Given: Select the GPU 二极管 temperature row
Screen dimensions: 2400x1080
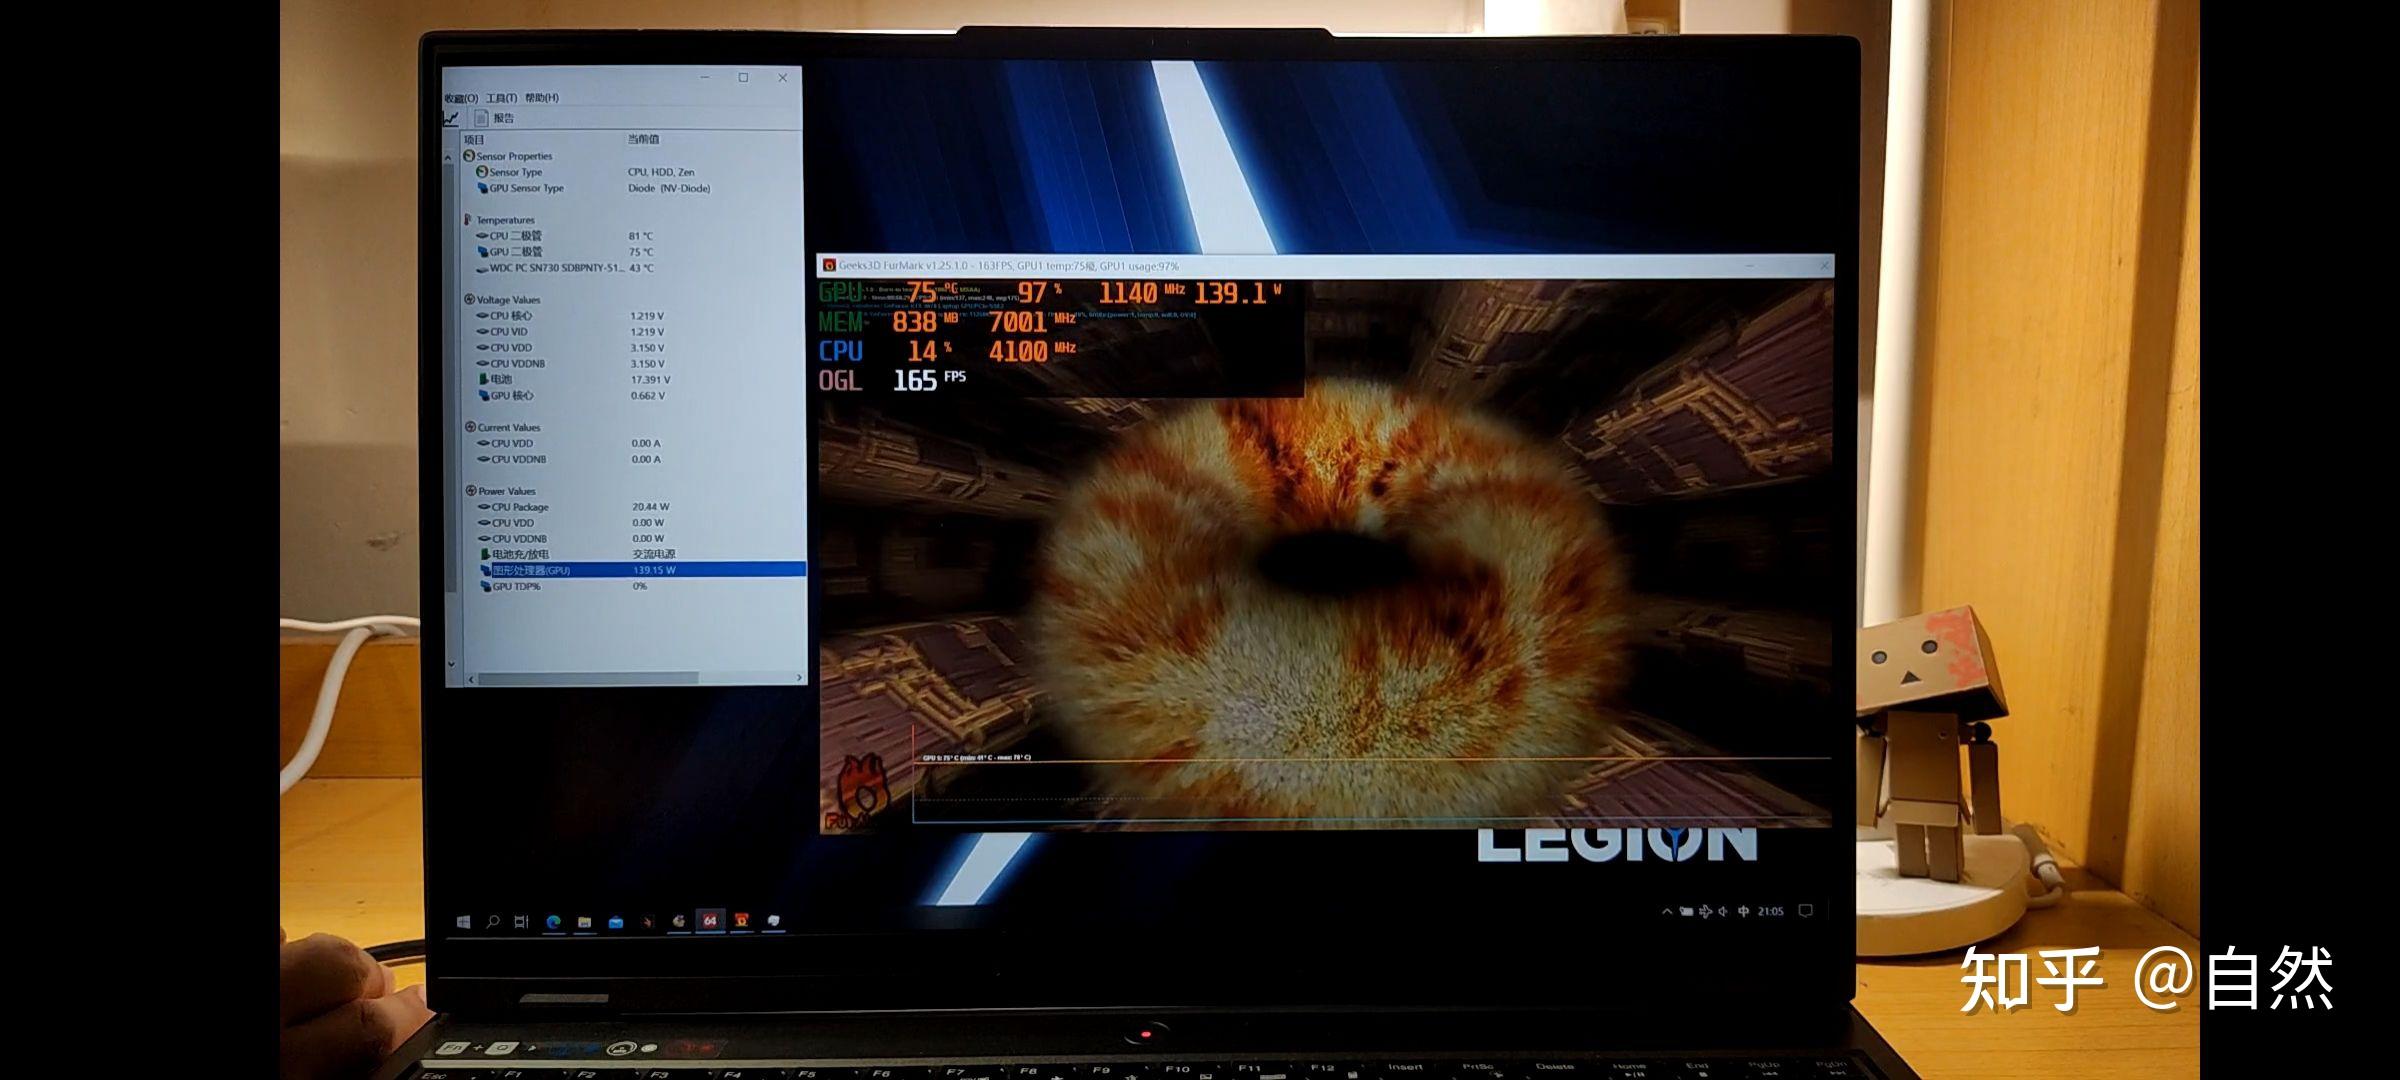Looking at the screenshot, I should click(x=630, y=252).
